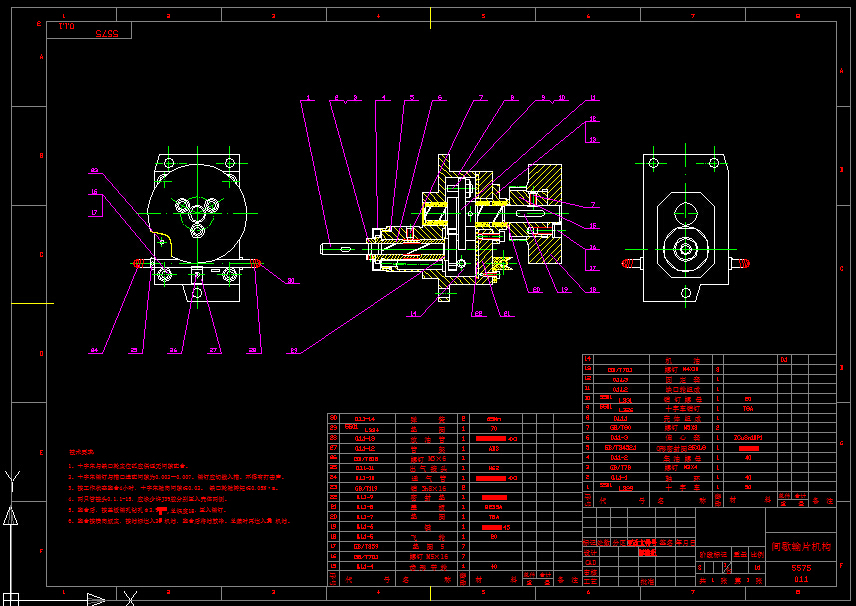The width and height of the screenshot is (856, 606).
Task: Select the ZCuSn10P1 material cell
Action: coord(748,438)
